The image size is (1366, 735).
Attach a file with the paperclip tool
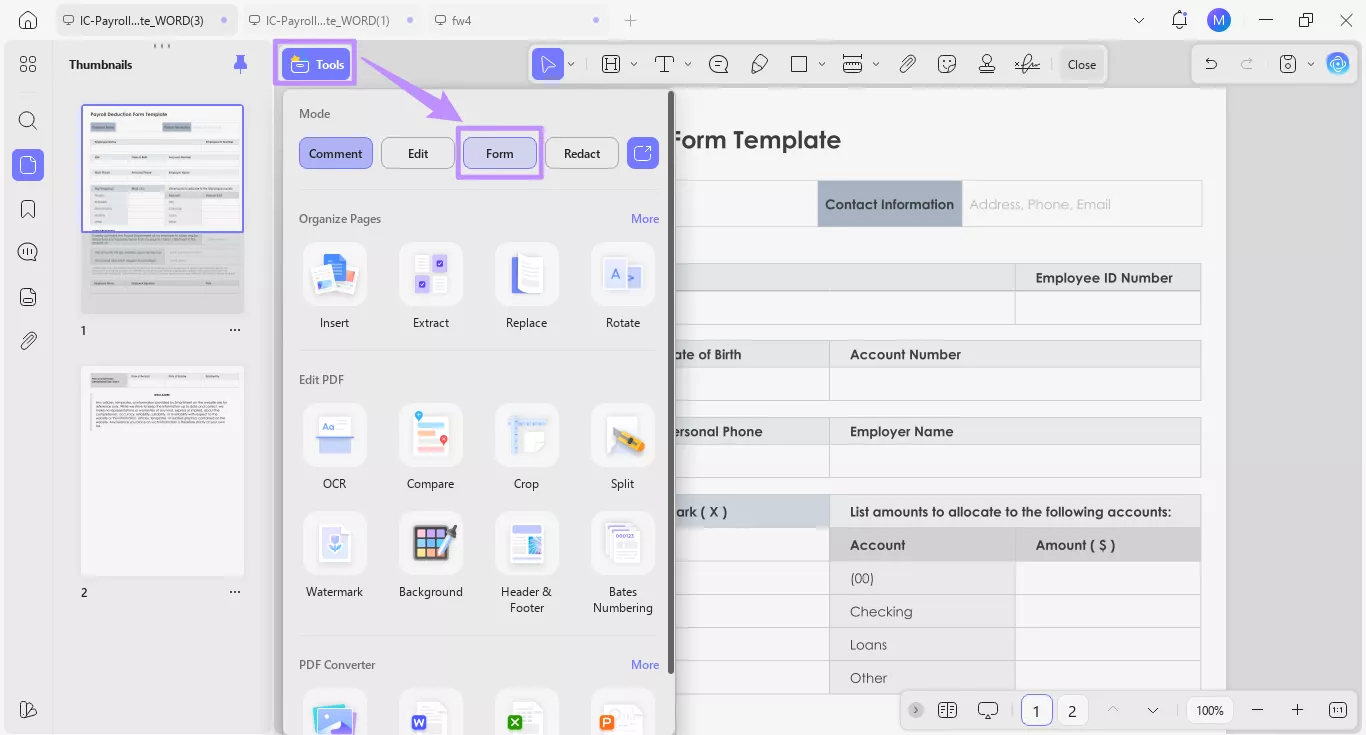908,63
